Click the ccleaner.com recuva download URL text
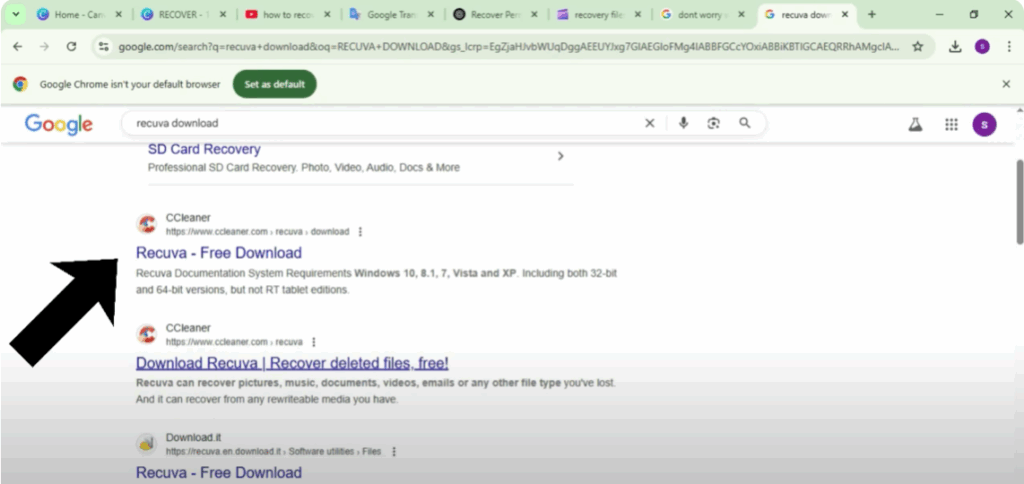Screen dimensions: 1024x484 [257, 232]
